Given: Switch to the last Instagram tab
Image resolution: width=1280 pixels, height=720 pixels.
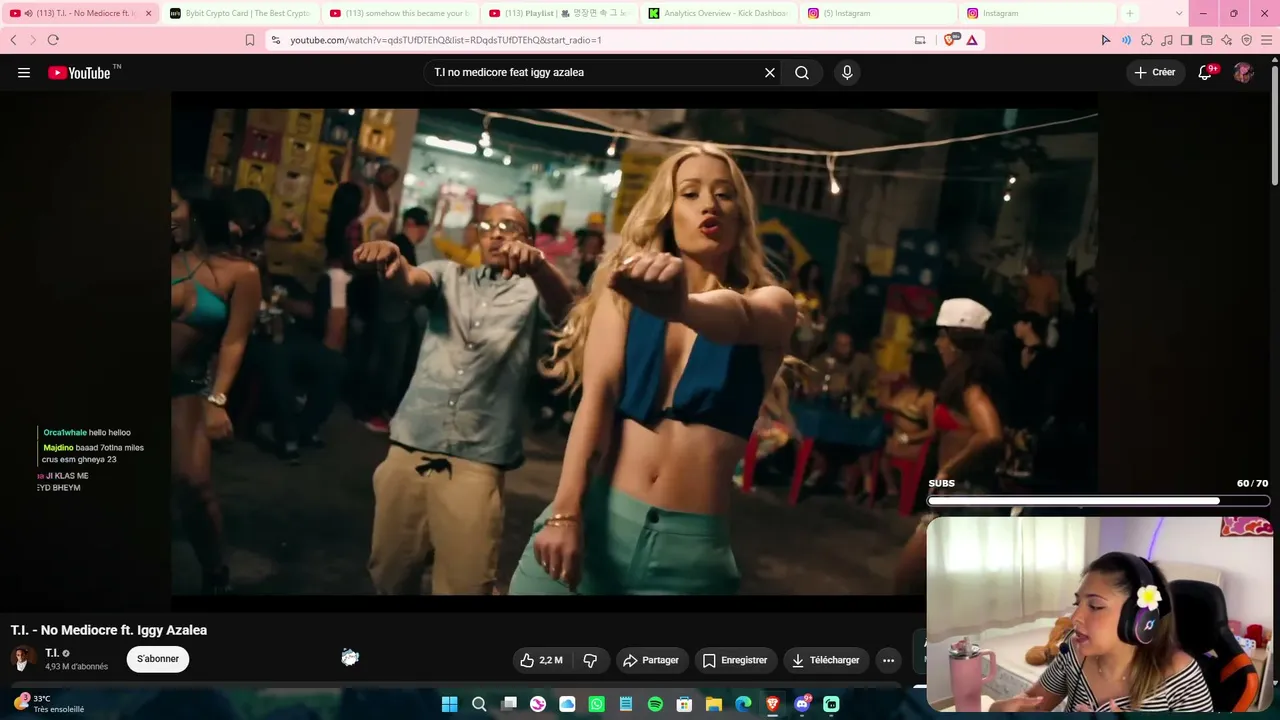Looking at the screenshot, I should 1037,13.
